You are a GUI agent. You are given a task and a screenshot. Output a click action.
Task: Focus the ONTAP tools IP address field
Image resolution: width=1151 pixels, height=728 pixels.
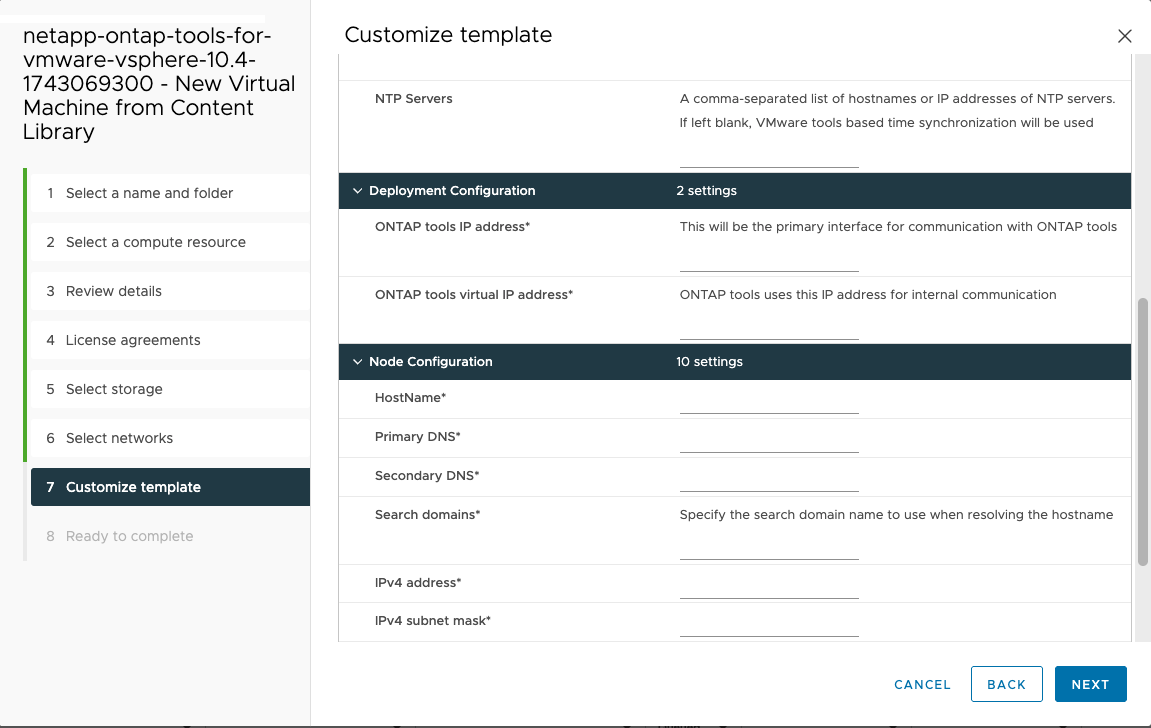coord(769,261)
